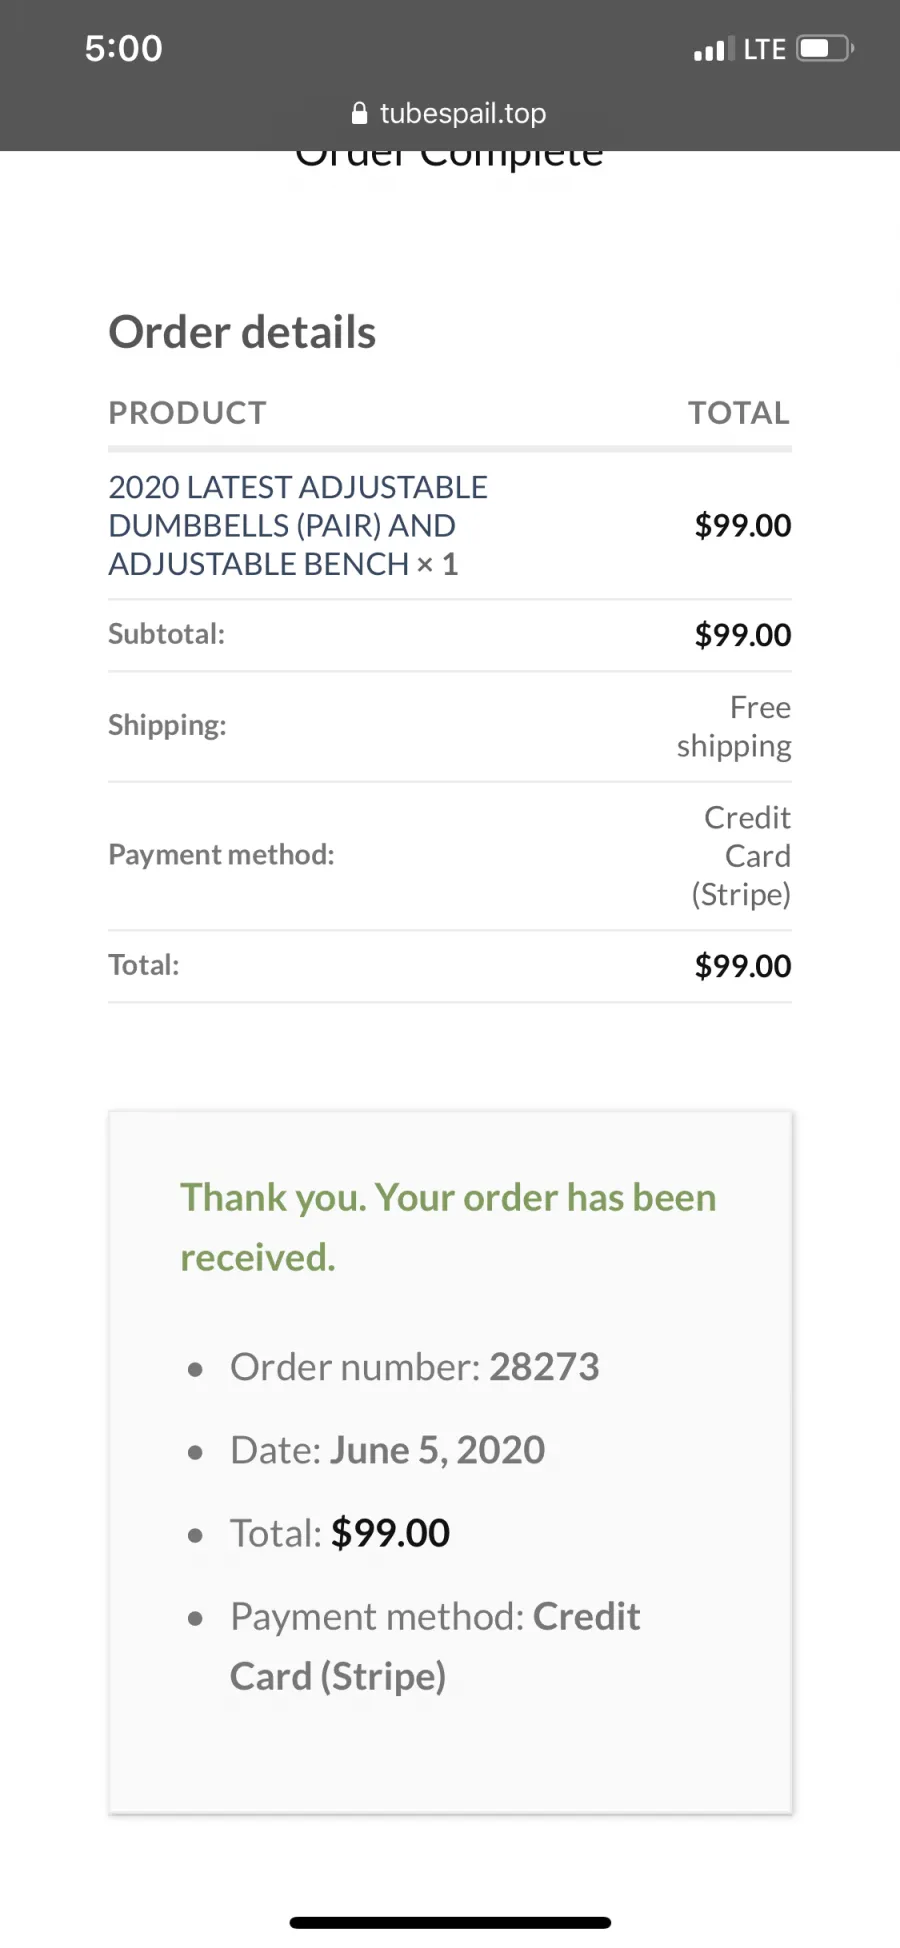
Task: Tap the lock icon beside tubespail.top
Action: (x=360, y=113)
